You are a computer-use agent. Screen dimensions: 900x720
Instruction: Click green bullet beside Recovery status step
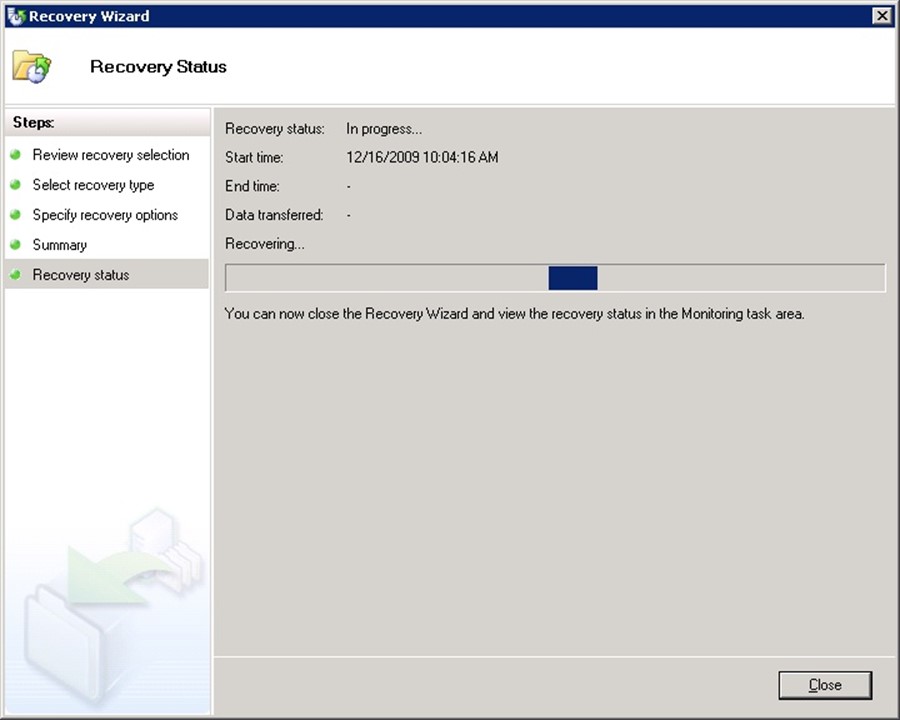click(x=16, y=275)
